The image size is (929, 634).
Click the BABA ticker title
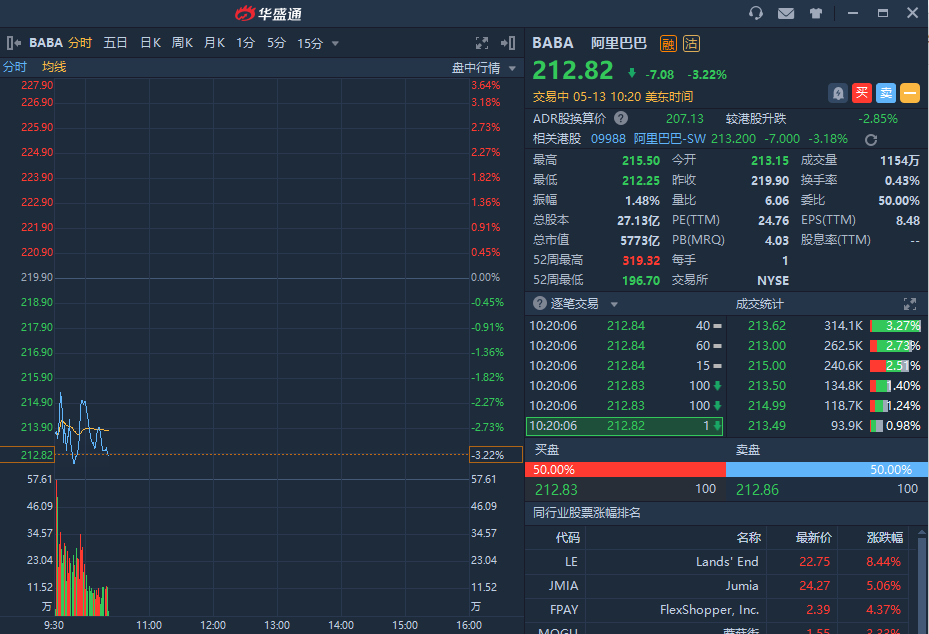point(552,43)
